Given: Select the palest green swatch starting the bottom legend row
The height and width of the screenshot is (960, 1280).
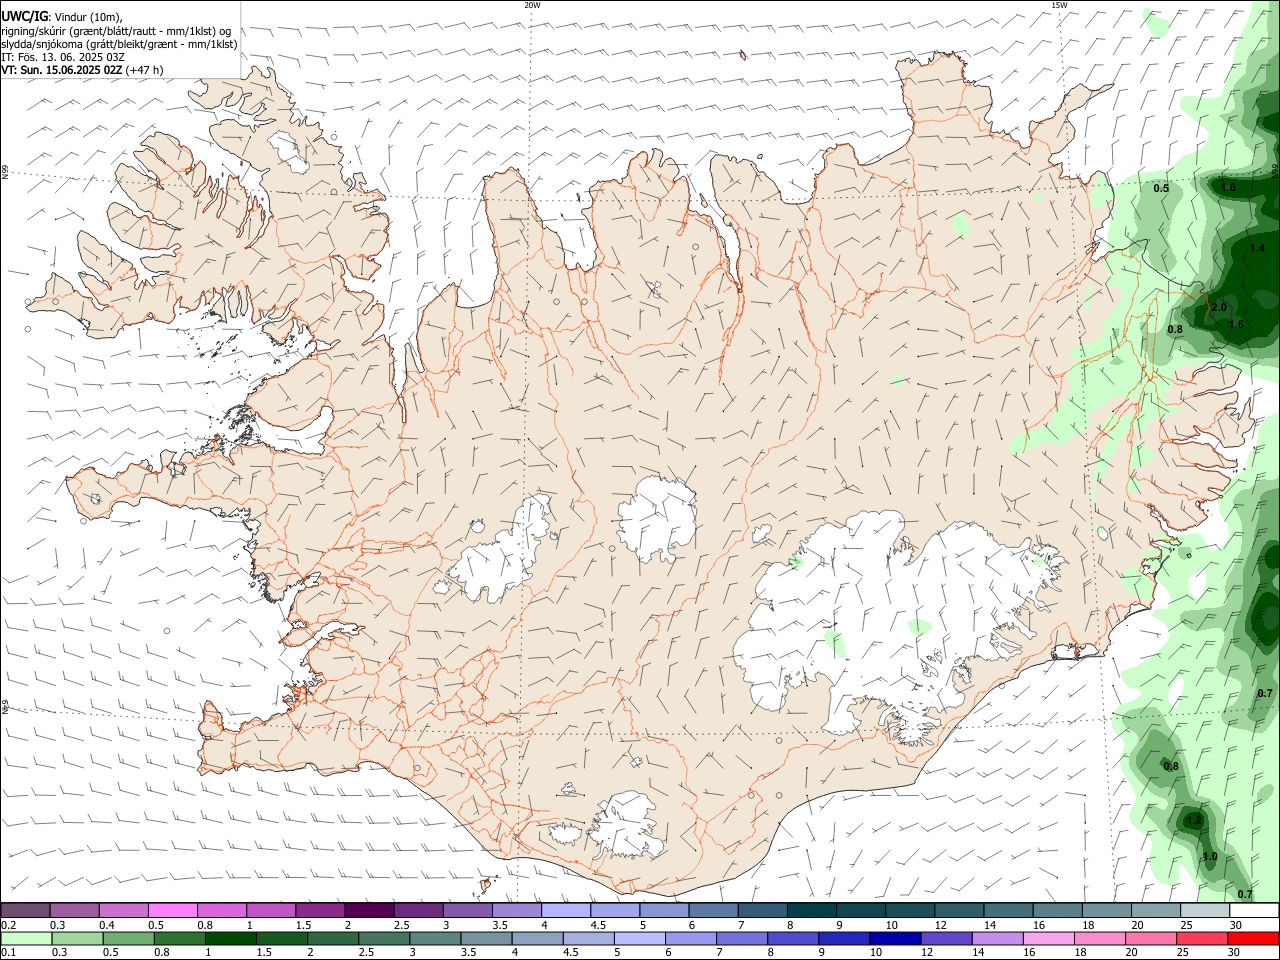Looking at the screenshot, I should pyautogui.click(x=26, y=939).
